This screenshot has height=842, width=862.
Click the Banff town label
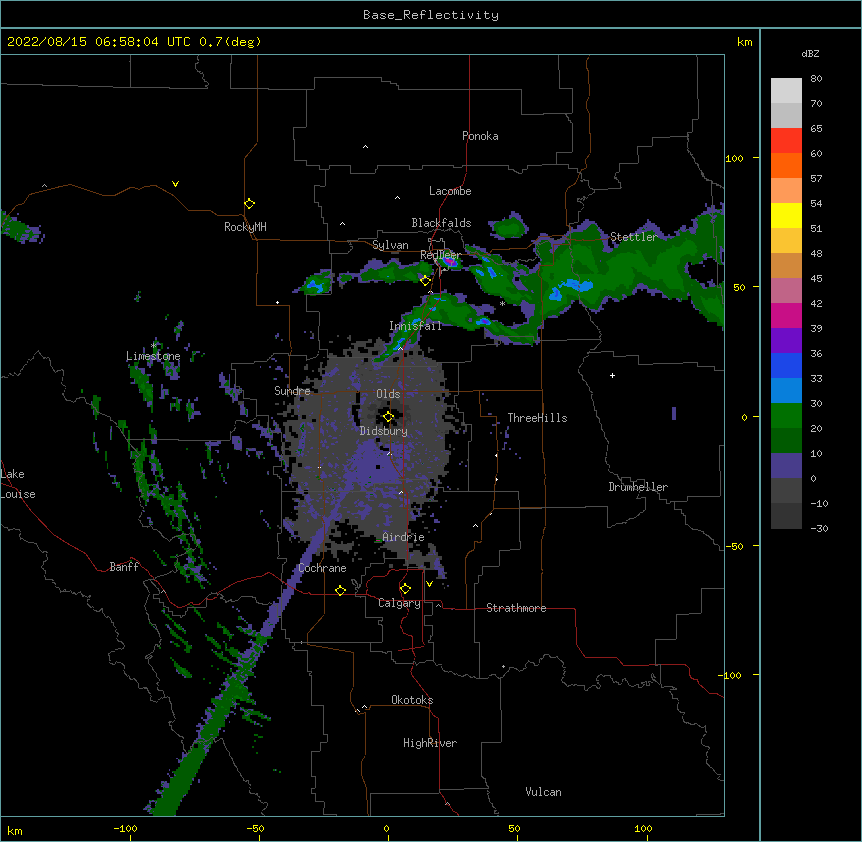pyautogui.click(x=124, y=567)
